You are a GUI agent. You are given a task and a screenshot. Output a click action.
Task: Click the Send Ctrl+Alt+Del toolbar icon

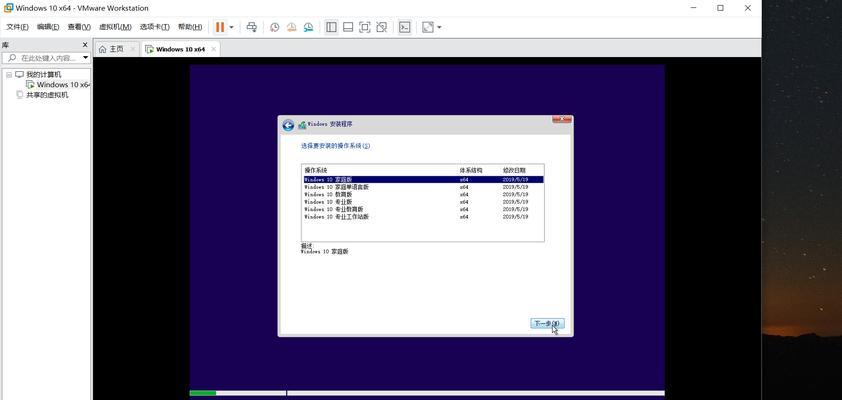(x=251, y=27)
